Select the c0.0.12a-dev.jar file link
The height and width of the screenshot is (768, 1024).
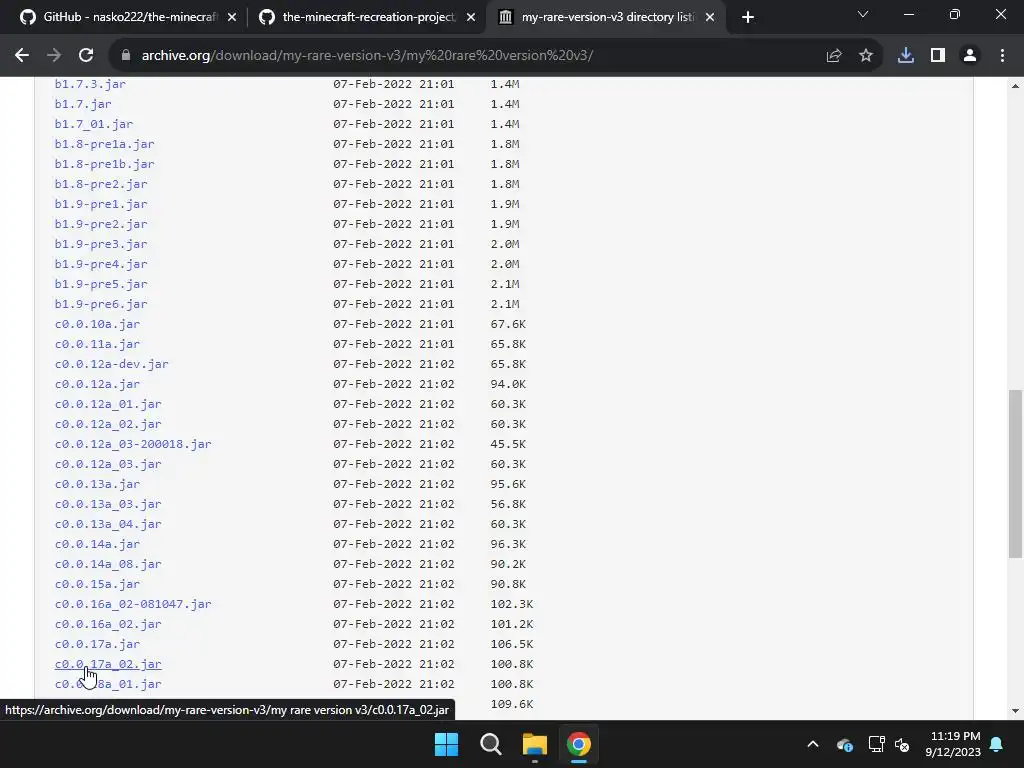pyautogui.click(x=112, y=364)
